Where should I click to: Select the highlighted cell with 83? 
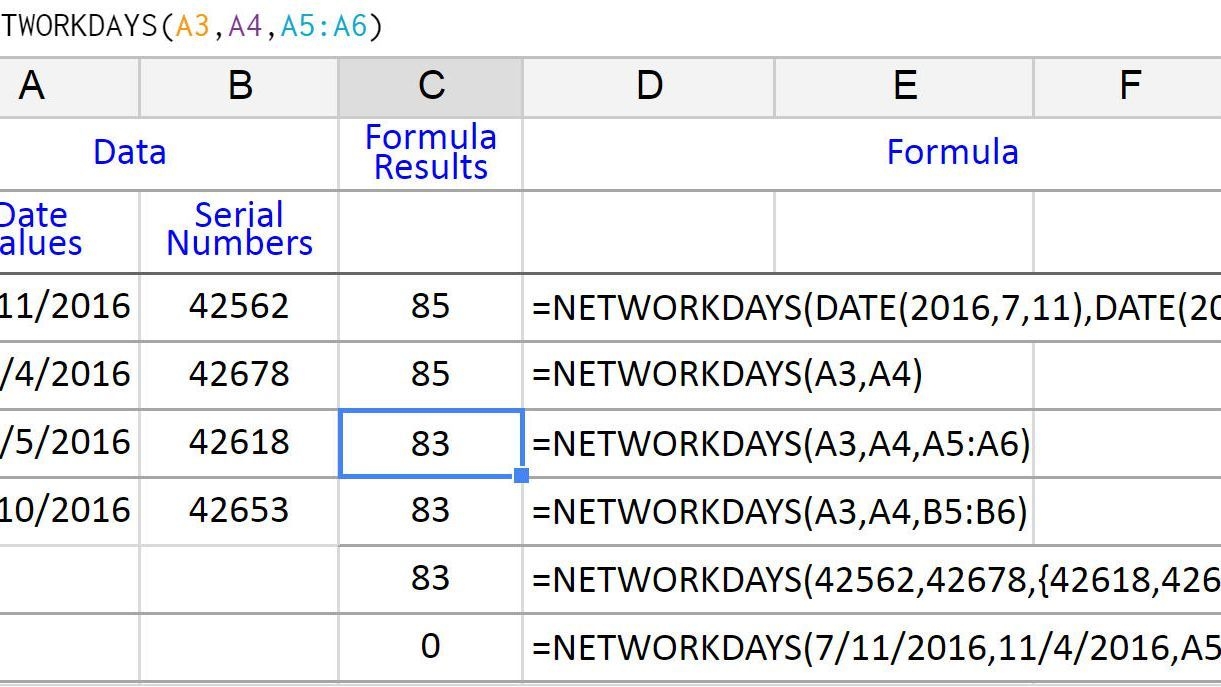pyautogui.click(x=431, y=442)
